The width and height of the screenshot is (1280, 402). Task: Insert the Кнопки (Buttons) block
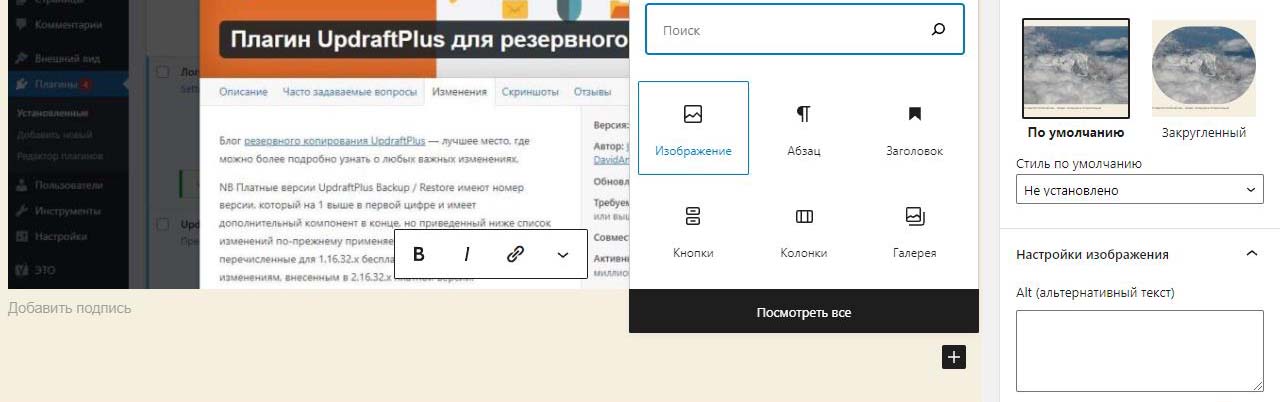coord(693,231)
